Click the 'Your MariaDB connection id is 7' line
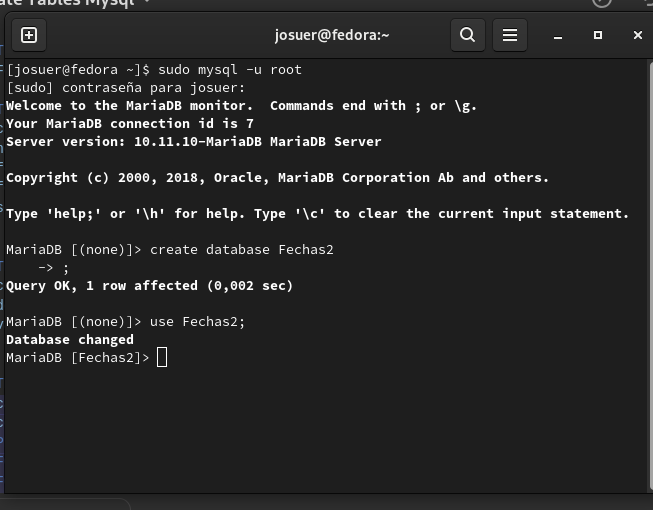Viewport: 653px width, 510px height. click(130, 124)
